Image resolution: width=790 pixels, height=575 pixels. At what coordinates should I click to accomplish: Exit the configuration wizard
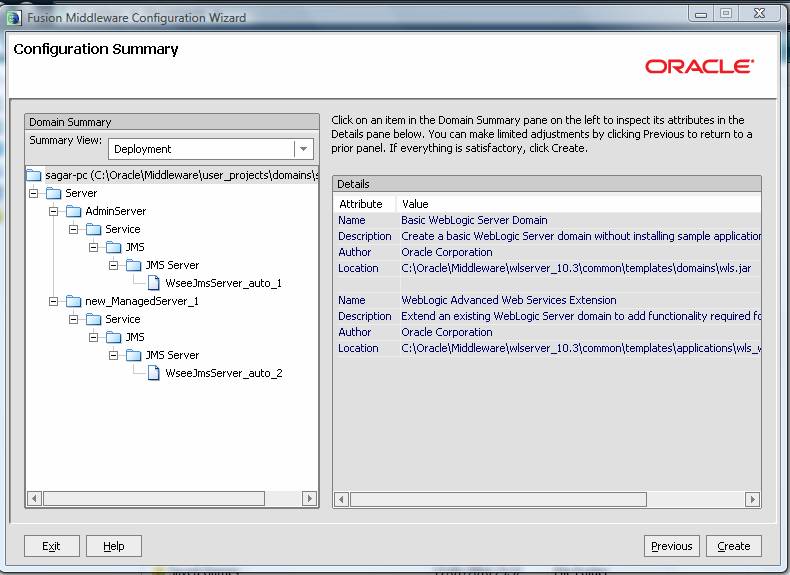[x=51, y=546]
